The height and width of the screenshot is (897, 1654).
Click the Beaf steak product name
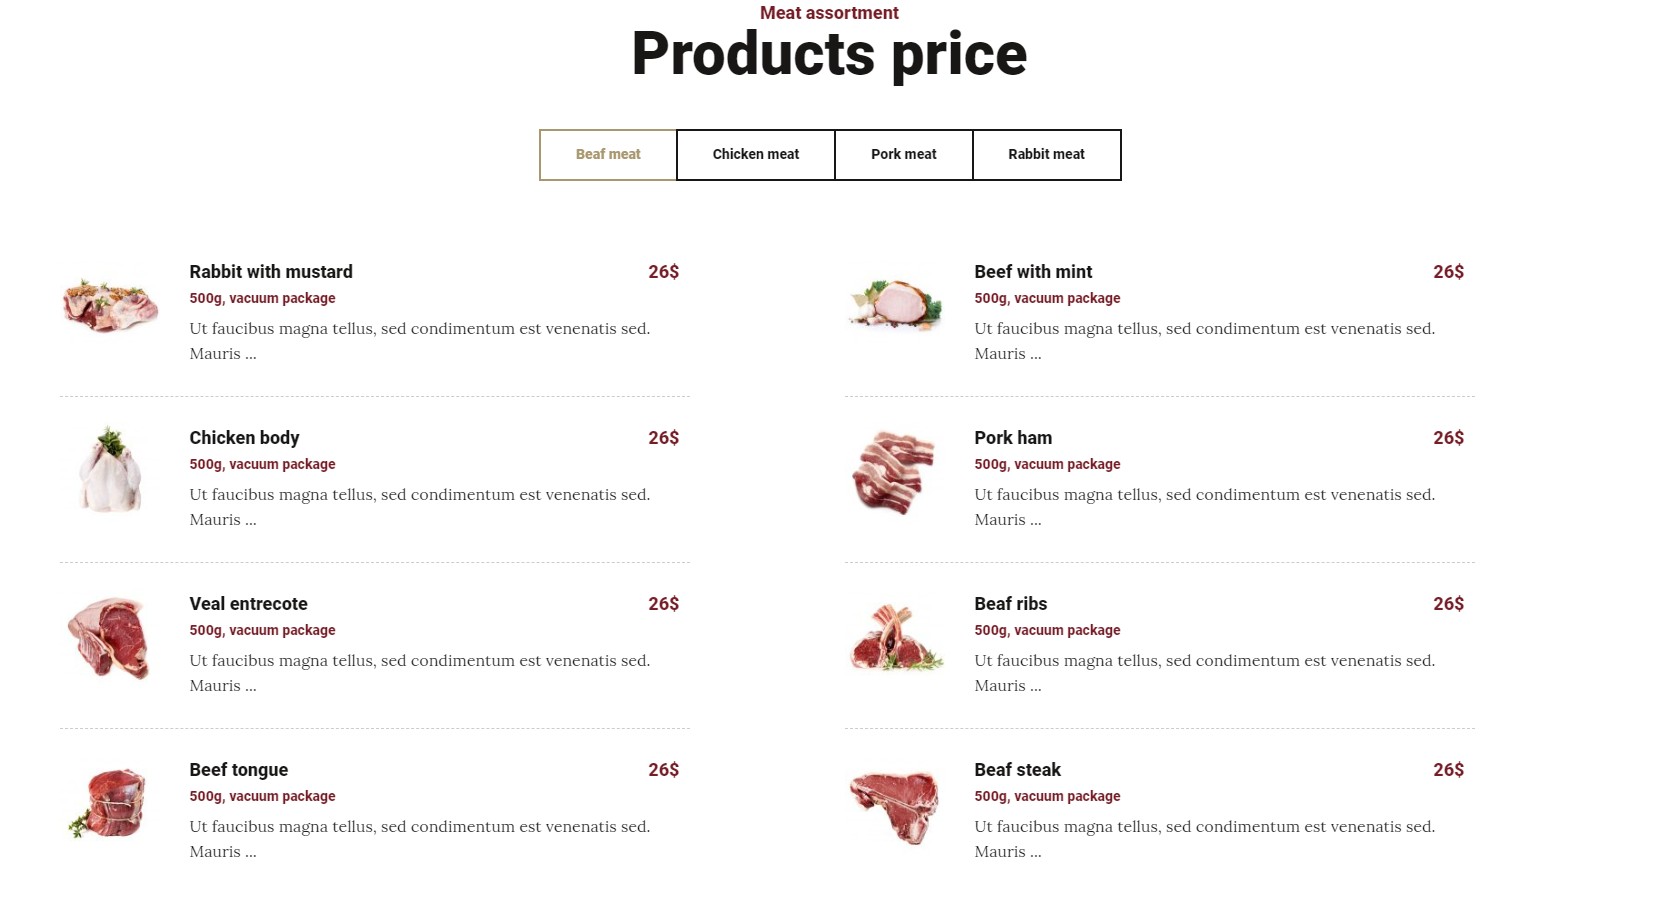pos(1017,770)
